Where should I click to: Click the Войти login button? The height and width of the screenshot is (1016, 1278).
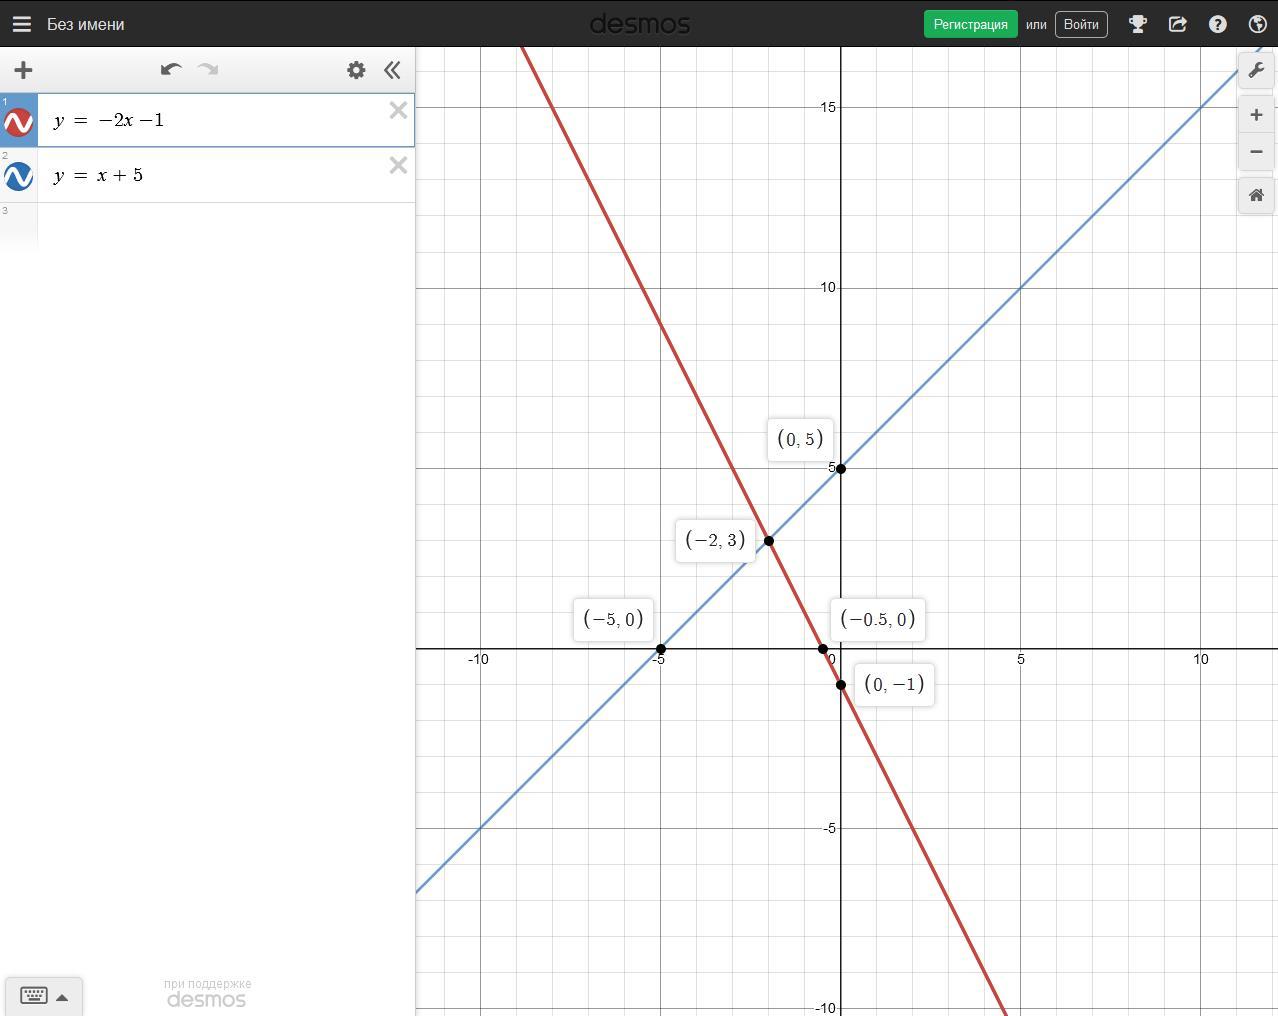(x=1081, y=24)
